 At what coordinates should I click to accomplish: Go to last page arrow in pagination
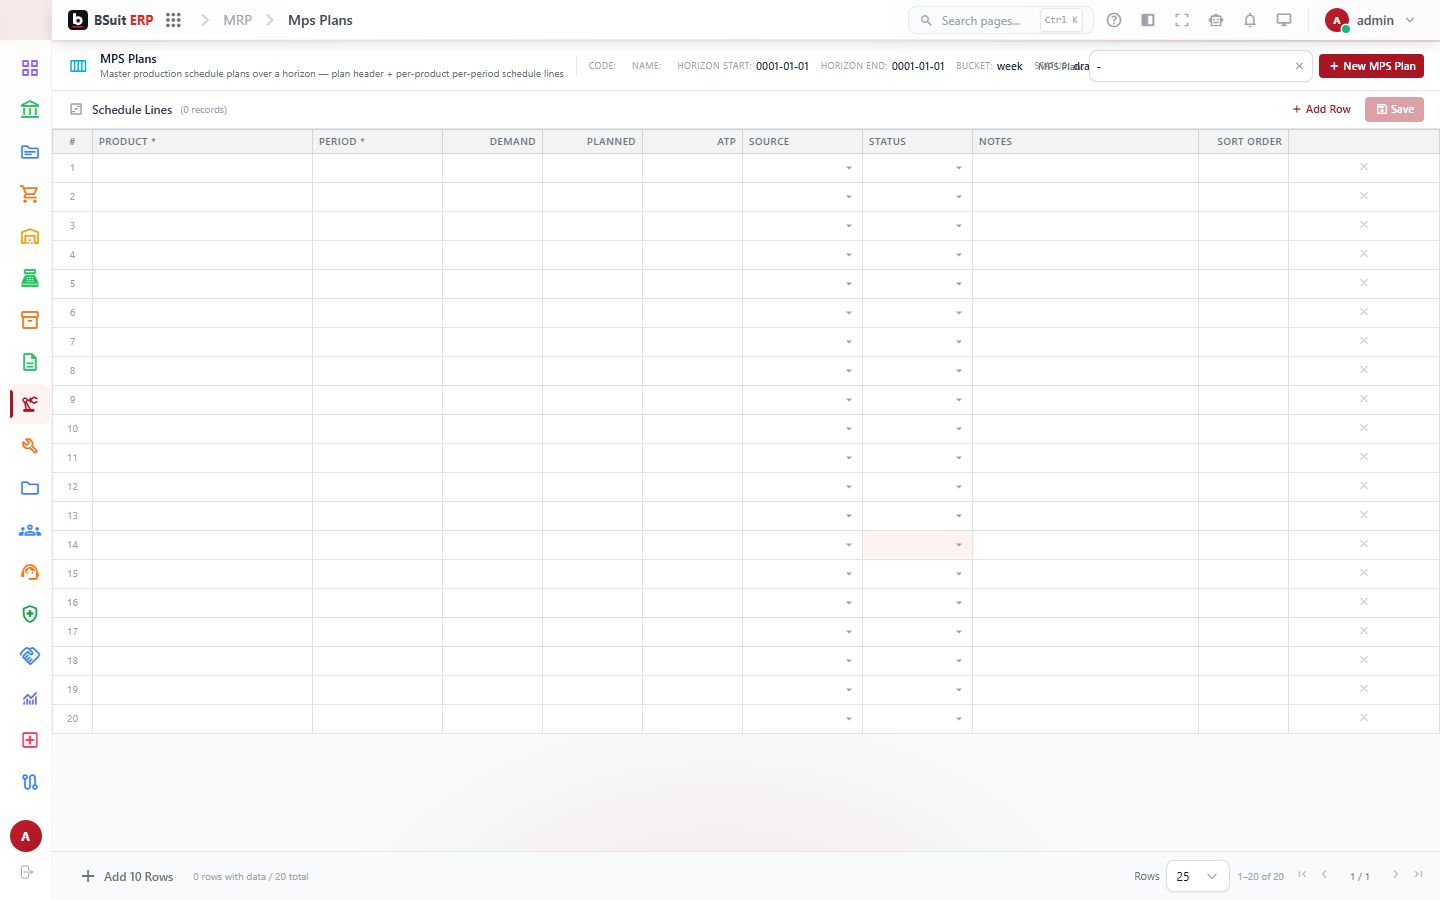pos(1418,875)
